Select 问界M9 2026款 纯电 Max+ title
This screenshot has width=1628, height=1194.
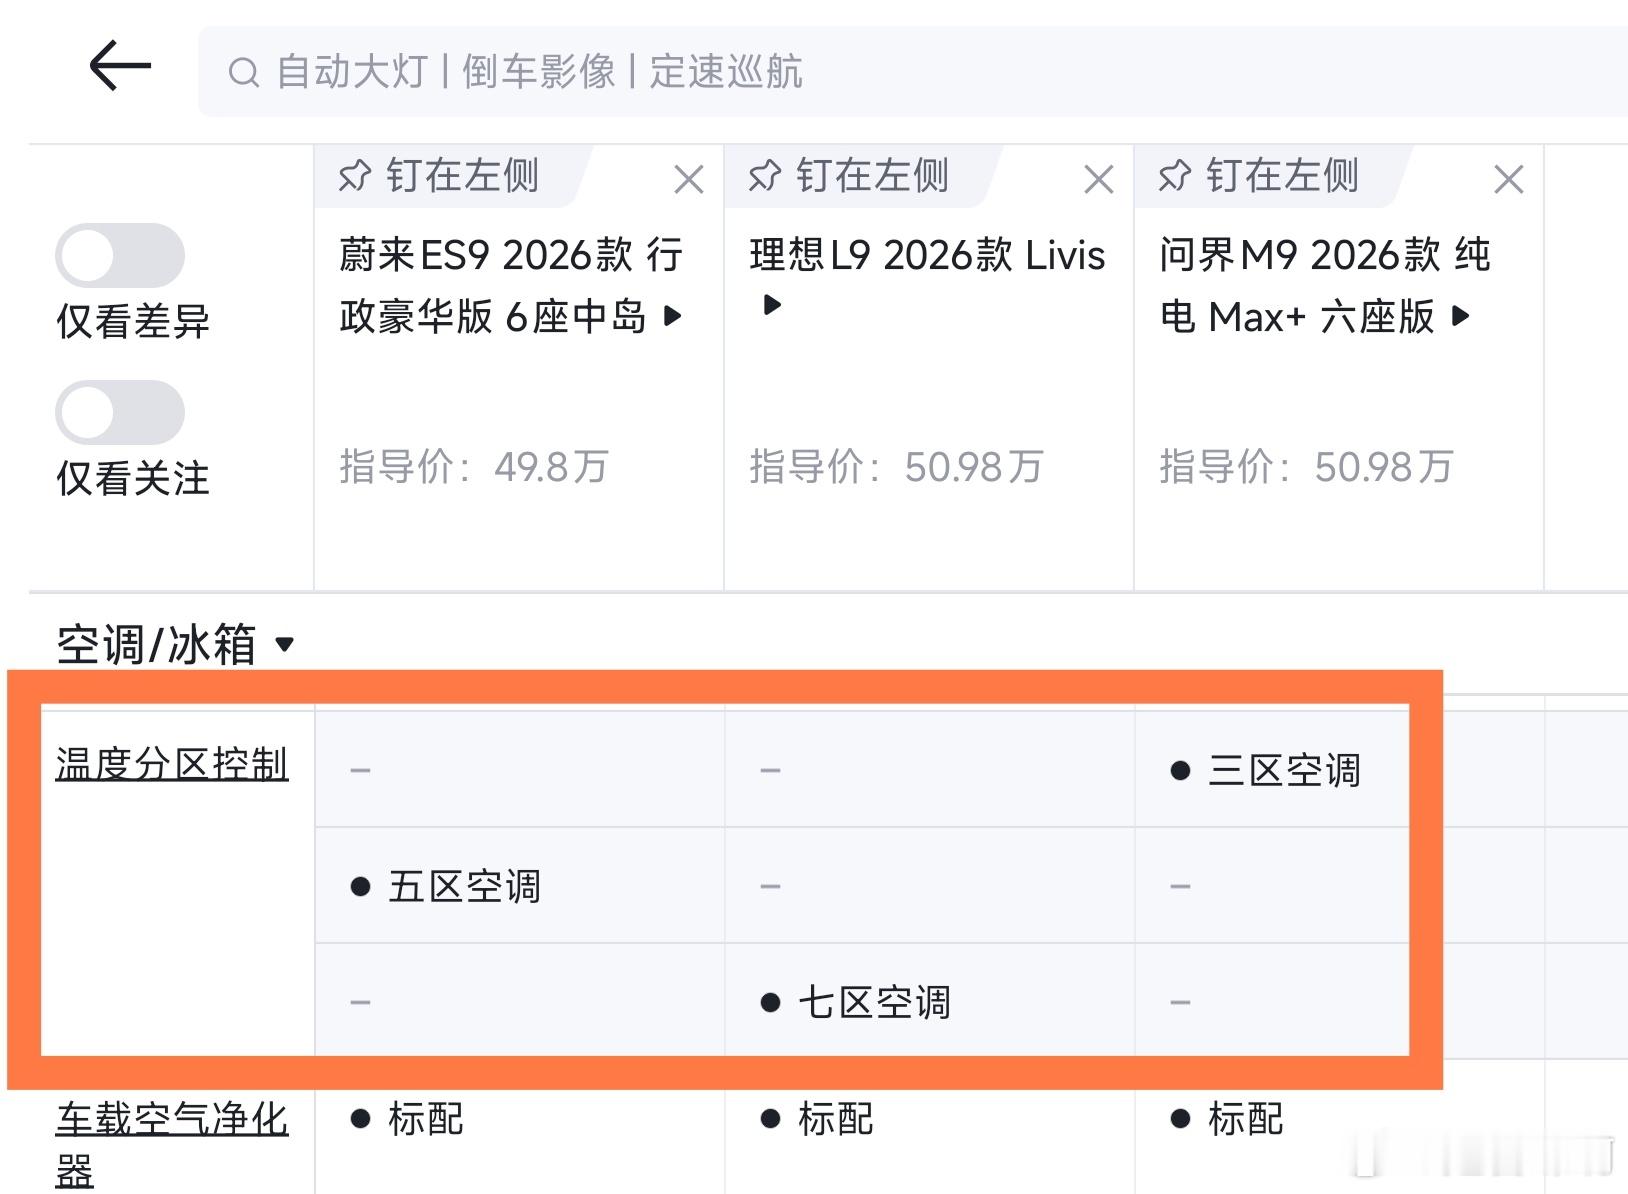tap(1325, 286)
